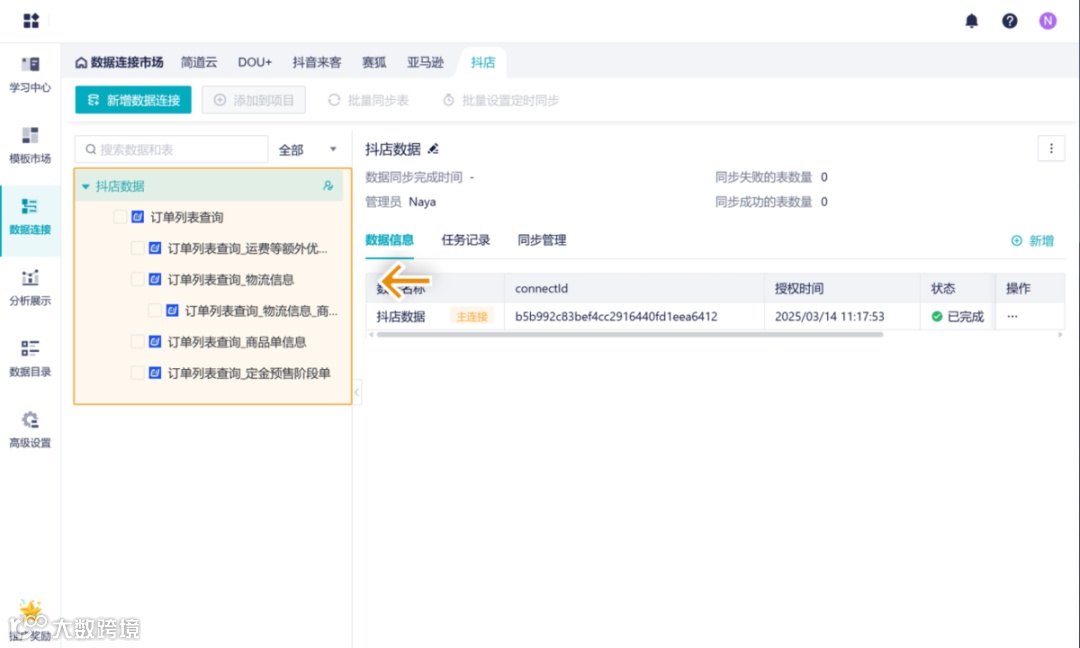Click the 主连接 tag
Image resolution: width=1080 pixels, height=648 pixels.
pos(472,316)
